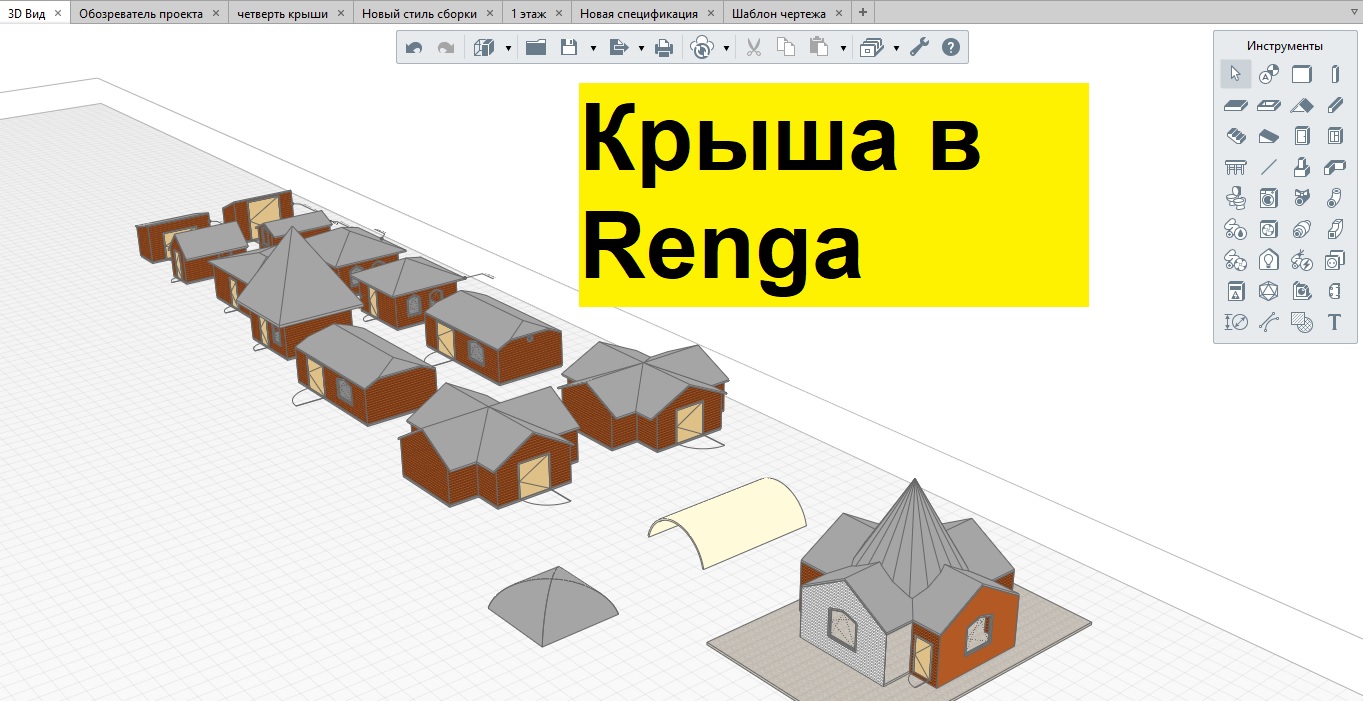The width and height of the screenshot is (1363, 701).
Task: Pick the Isolated foundation tool
Action: pos(1301,167)
